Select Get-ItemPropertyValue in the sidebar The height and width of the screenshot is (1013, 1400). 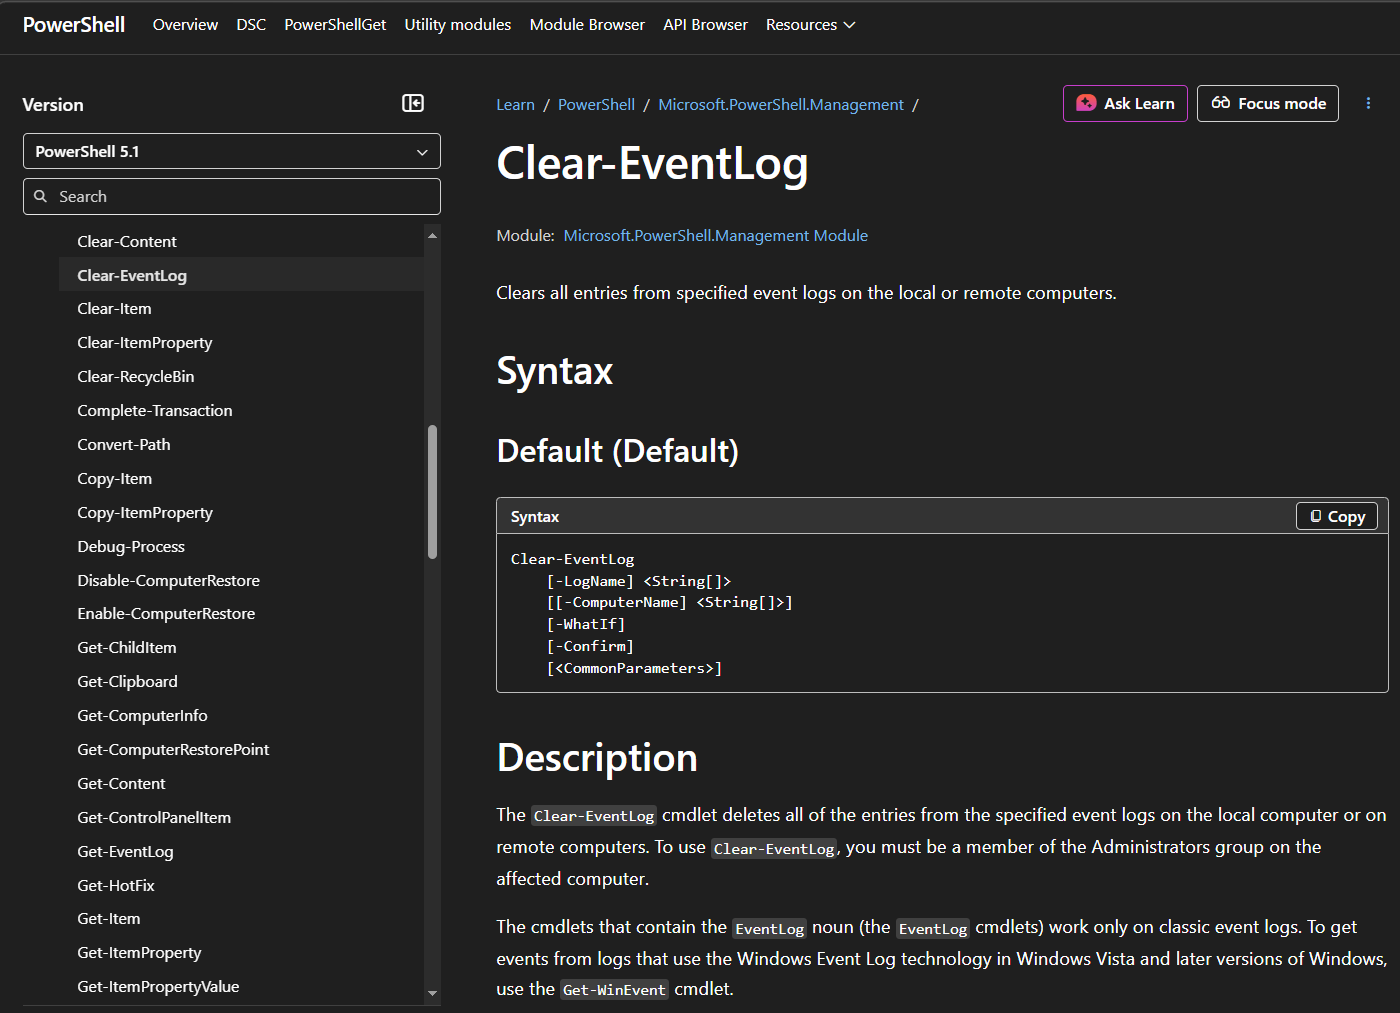(158, 987)
